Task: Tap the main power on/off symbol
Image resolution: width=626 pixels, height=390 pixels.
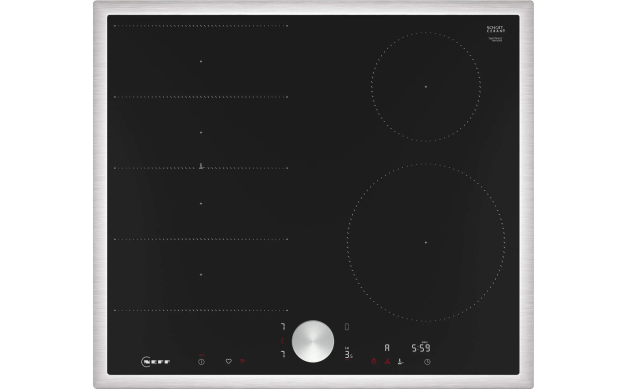Action: (x=201, y=362)
